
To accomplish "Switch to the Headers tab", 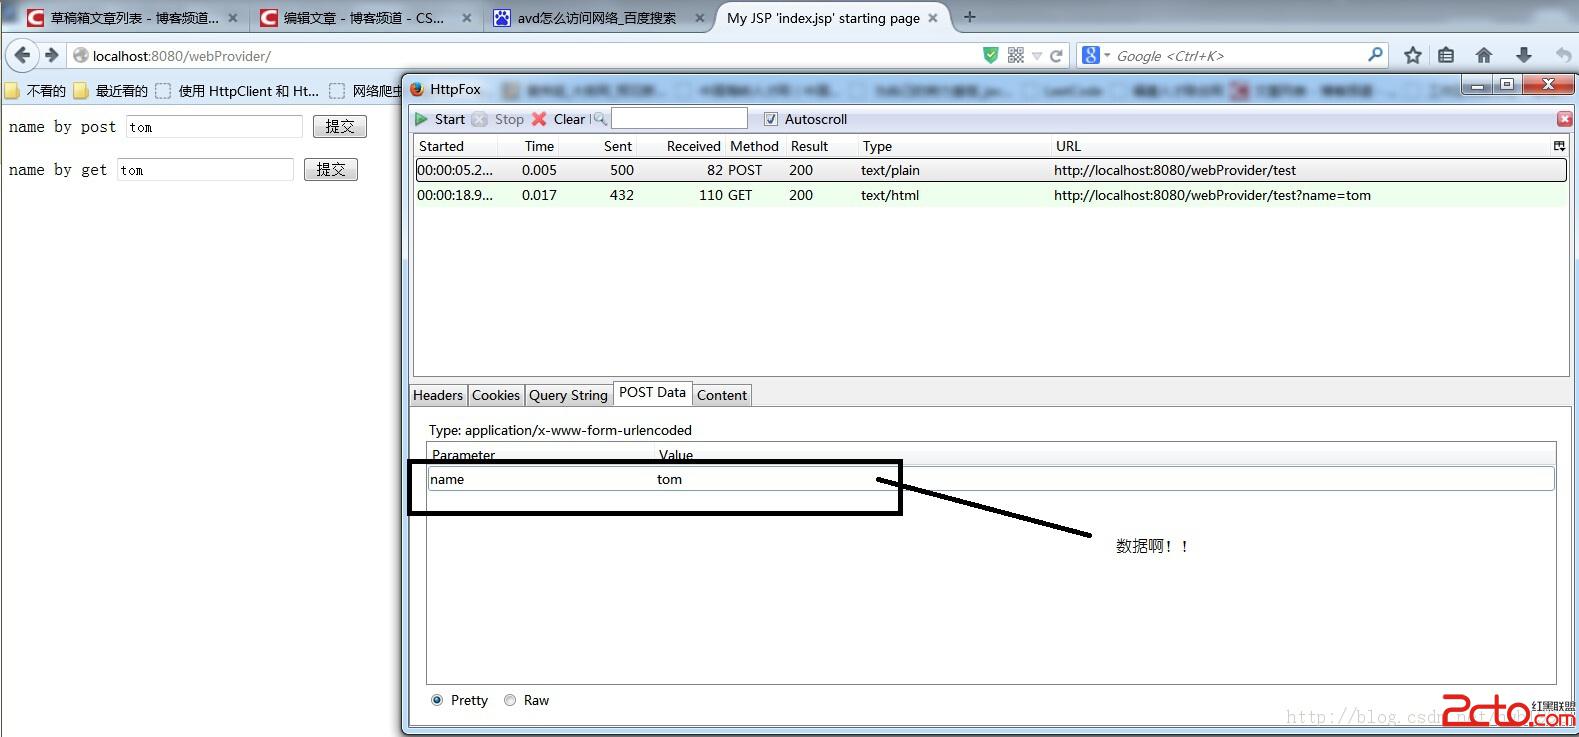I will coord(438,395).
